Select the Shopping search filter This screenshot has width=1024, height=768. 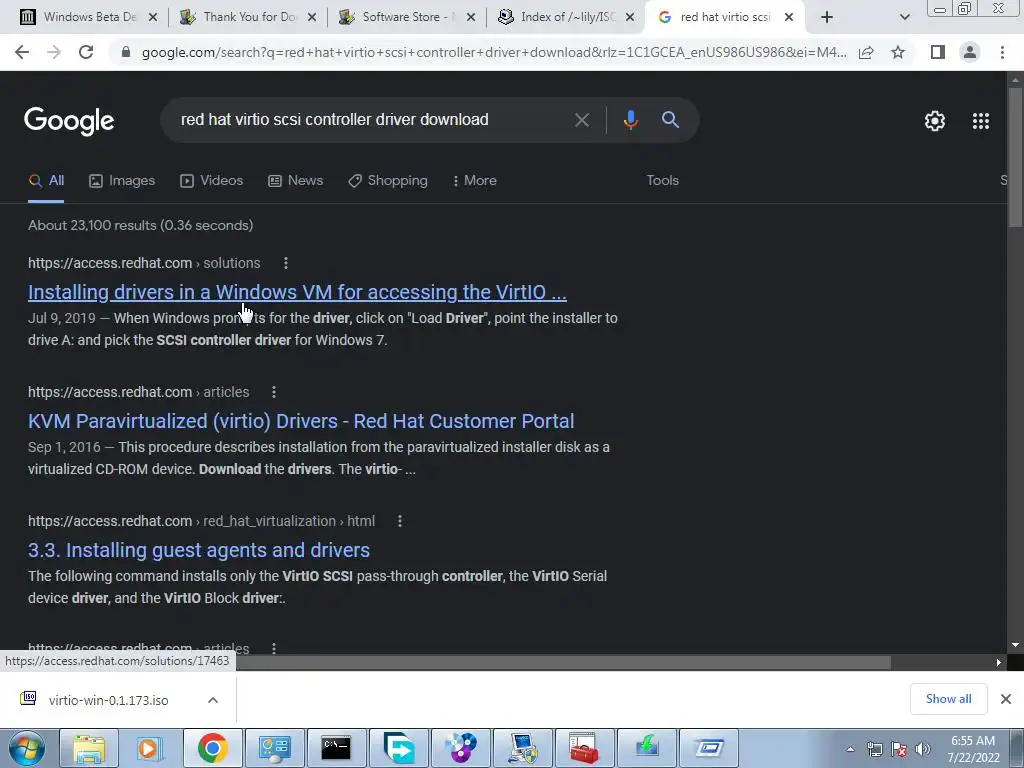click(x=388, y=181)
